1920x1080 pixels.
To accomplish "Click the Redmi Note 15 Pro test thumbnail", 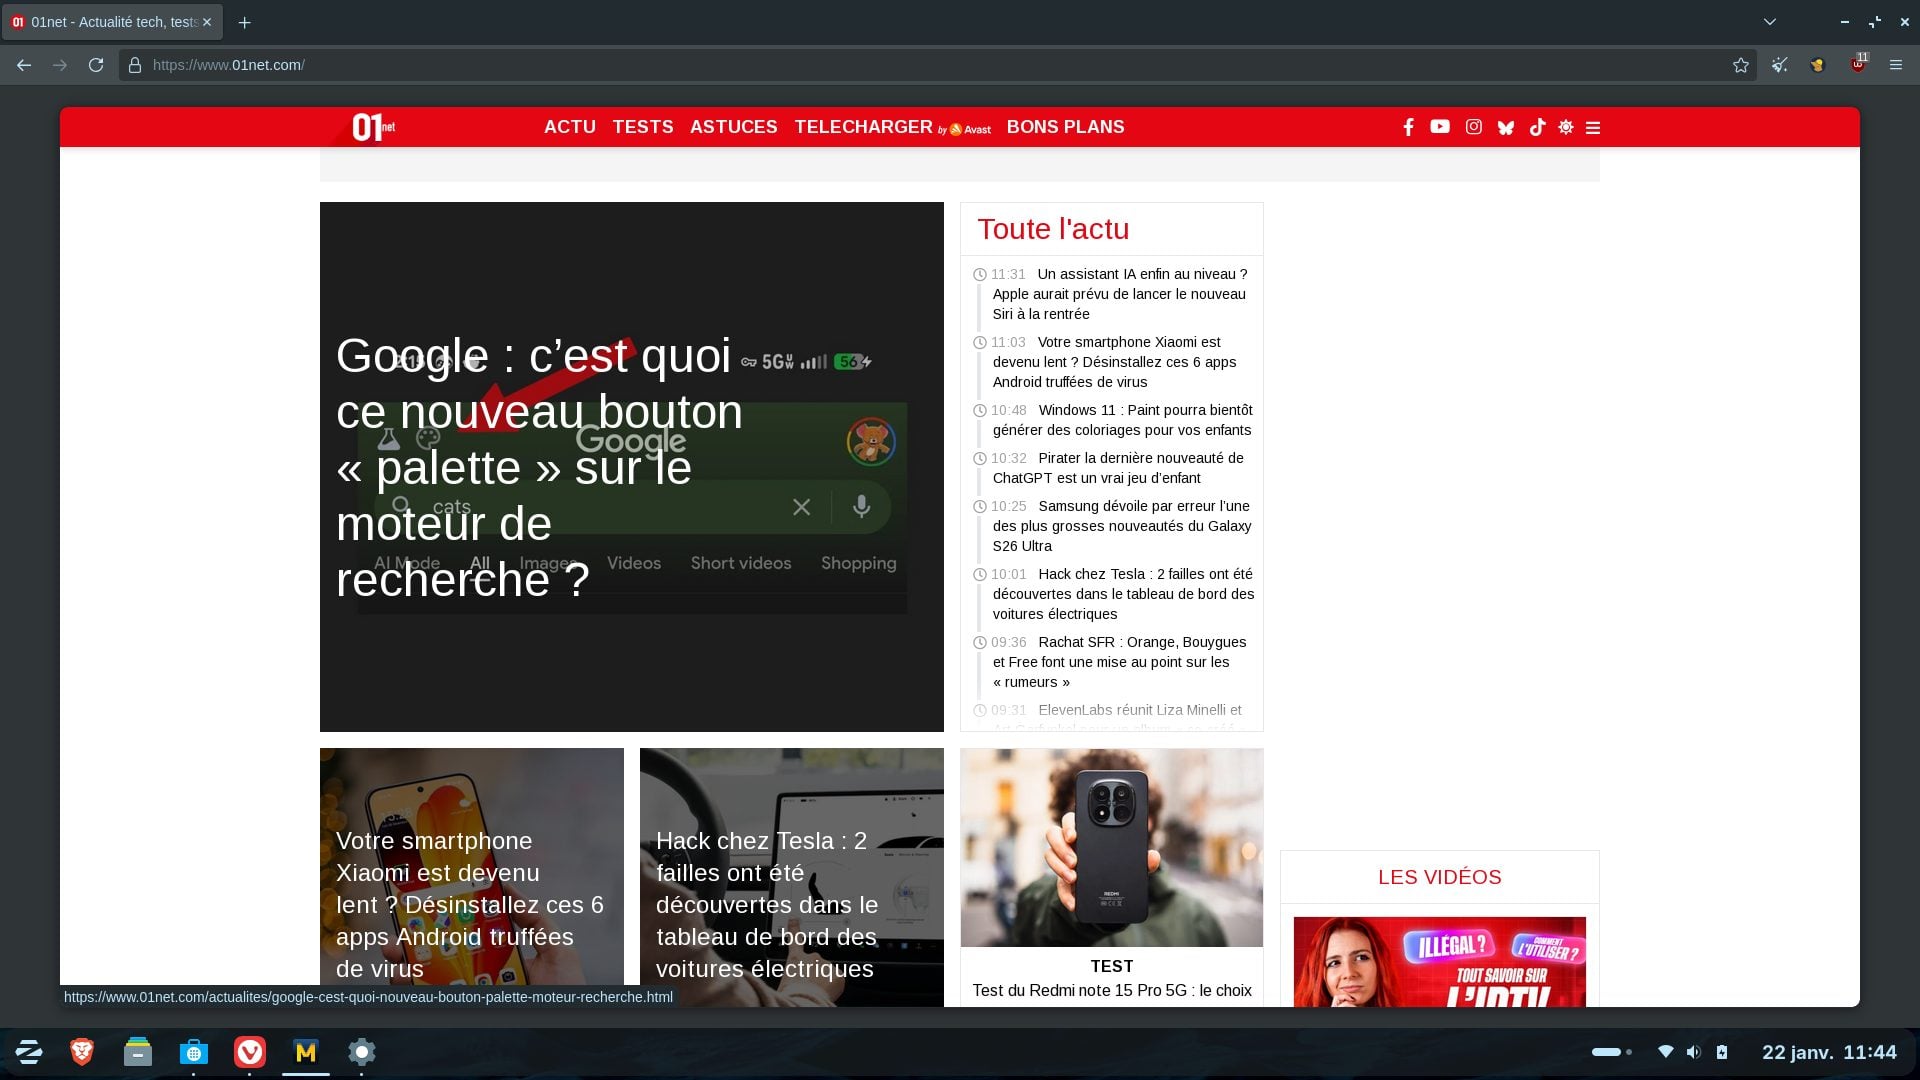I will pos(1111,848).
